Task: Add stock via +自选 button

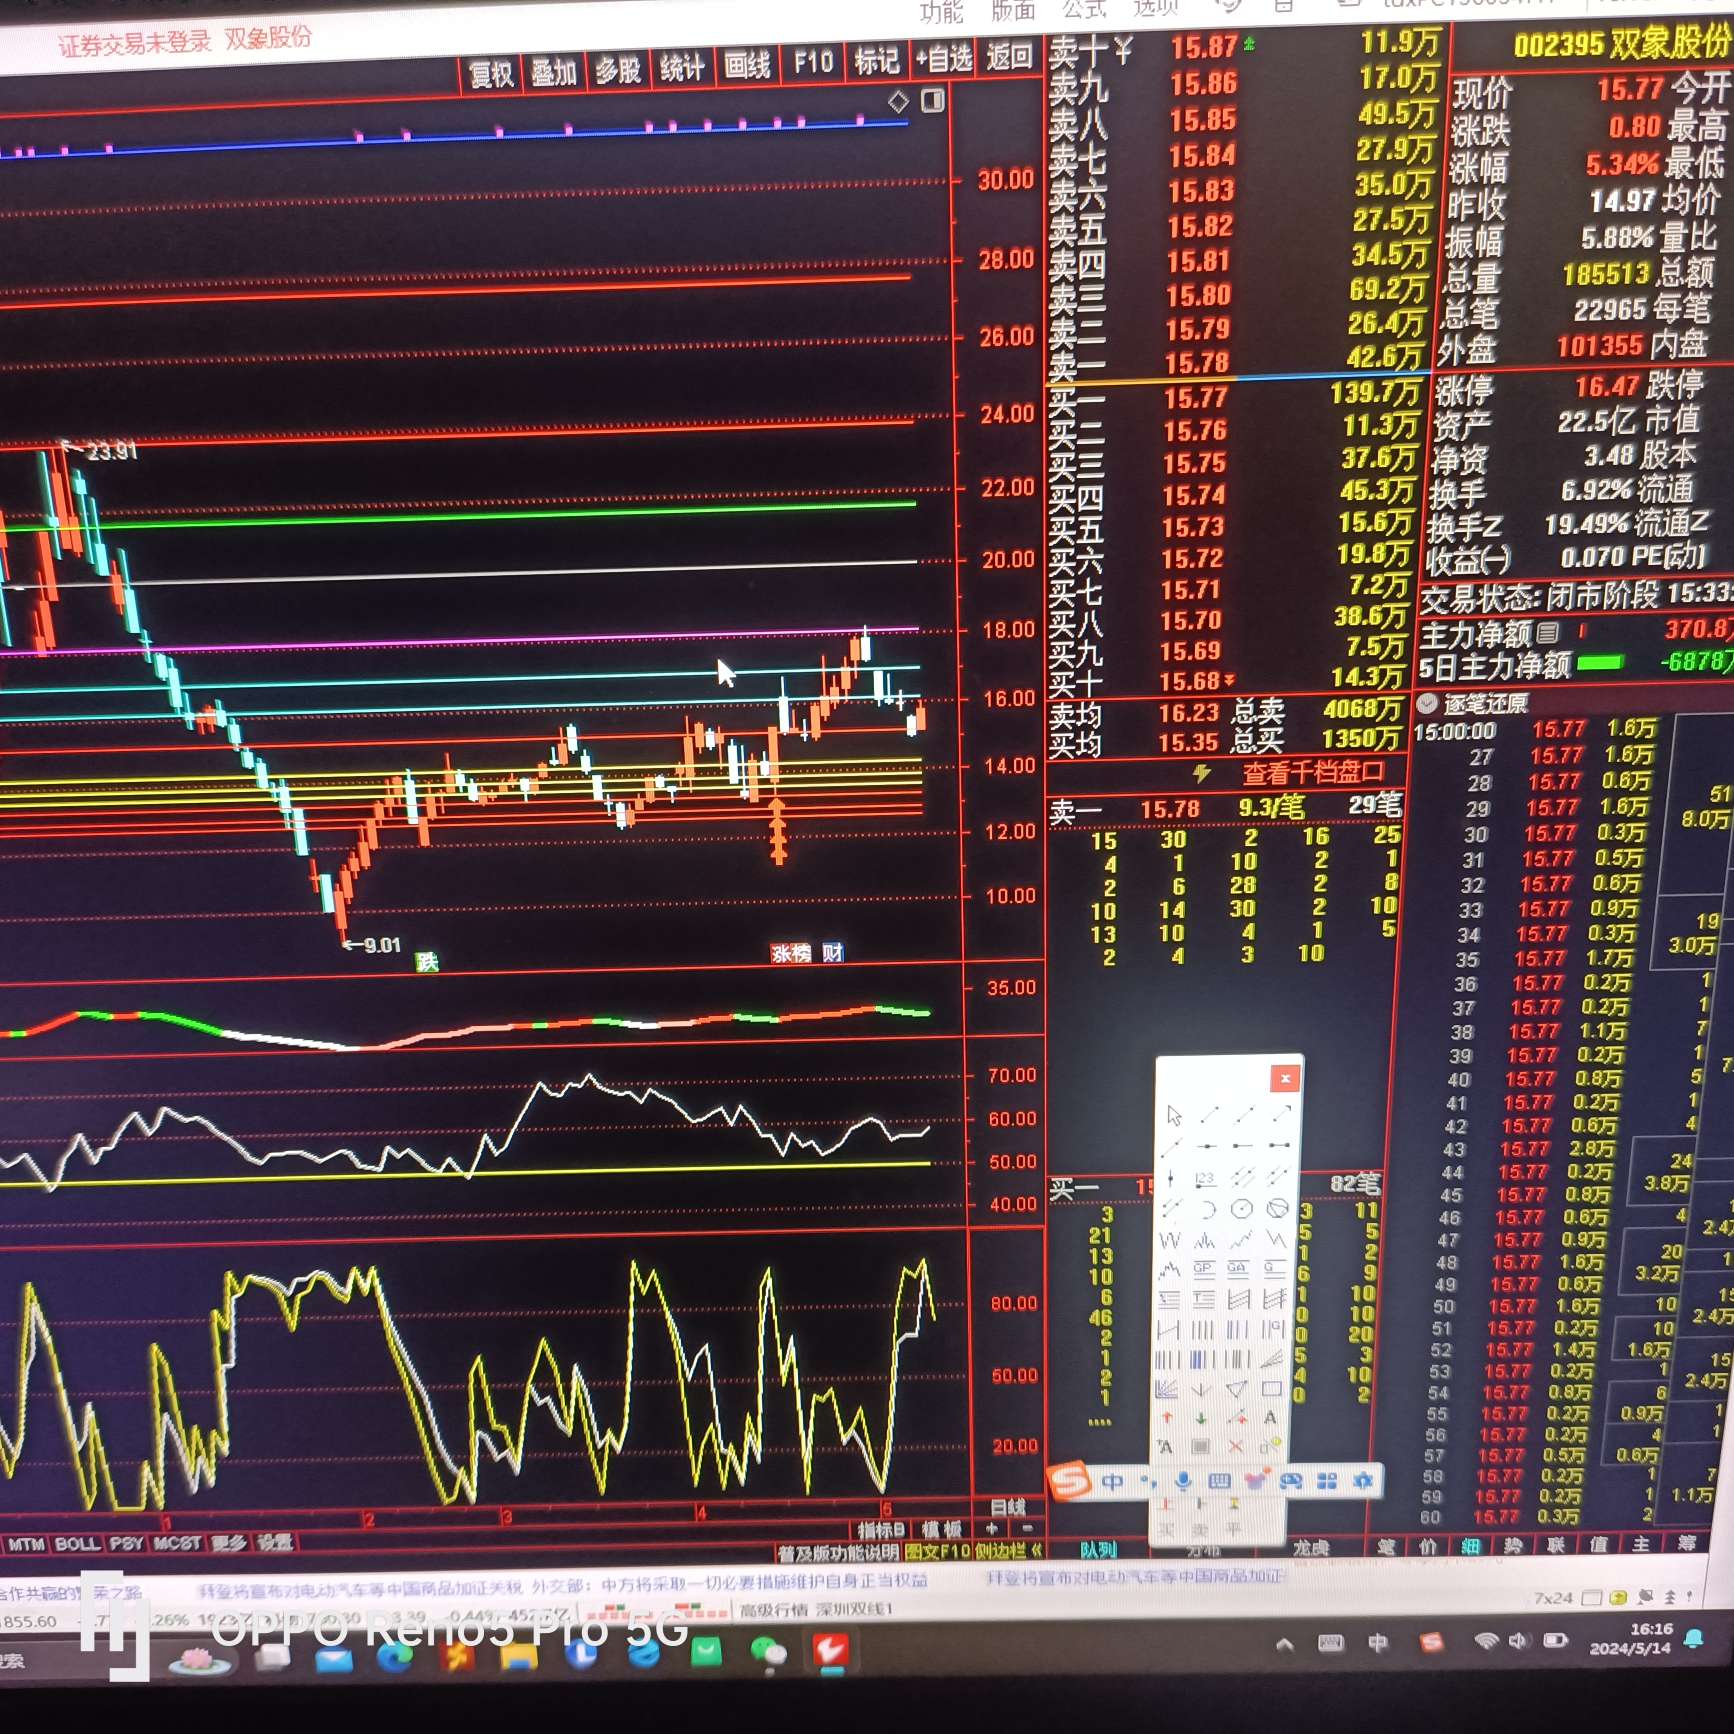Action: pos(944,59)
